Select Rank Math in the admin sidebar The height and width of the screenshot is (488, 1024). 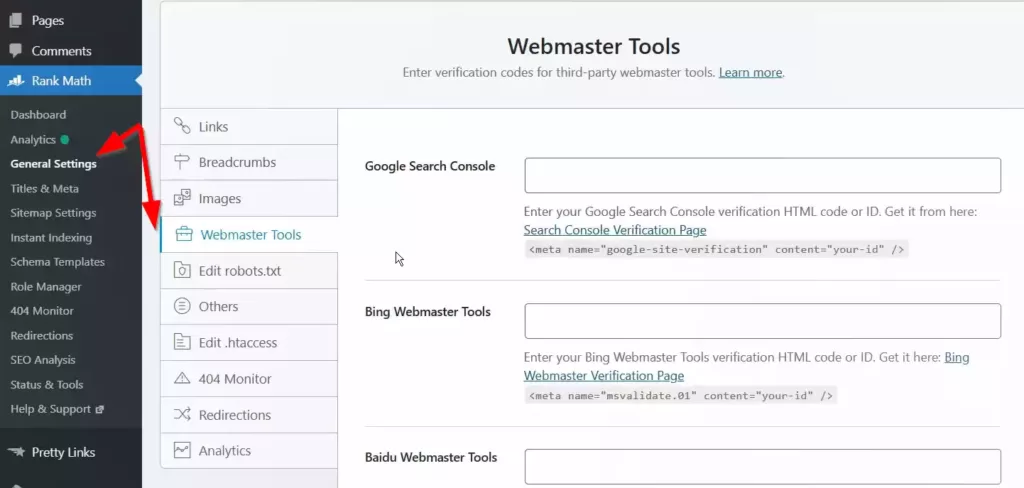[71, 81]
